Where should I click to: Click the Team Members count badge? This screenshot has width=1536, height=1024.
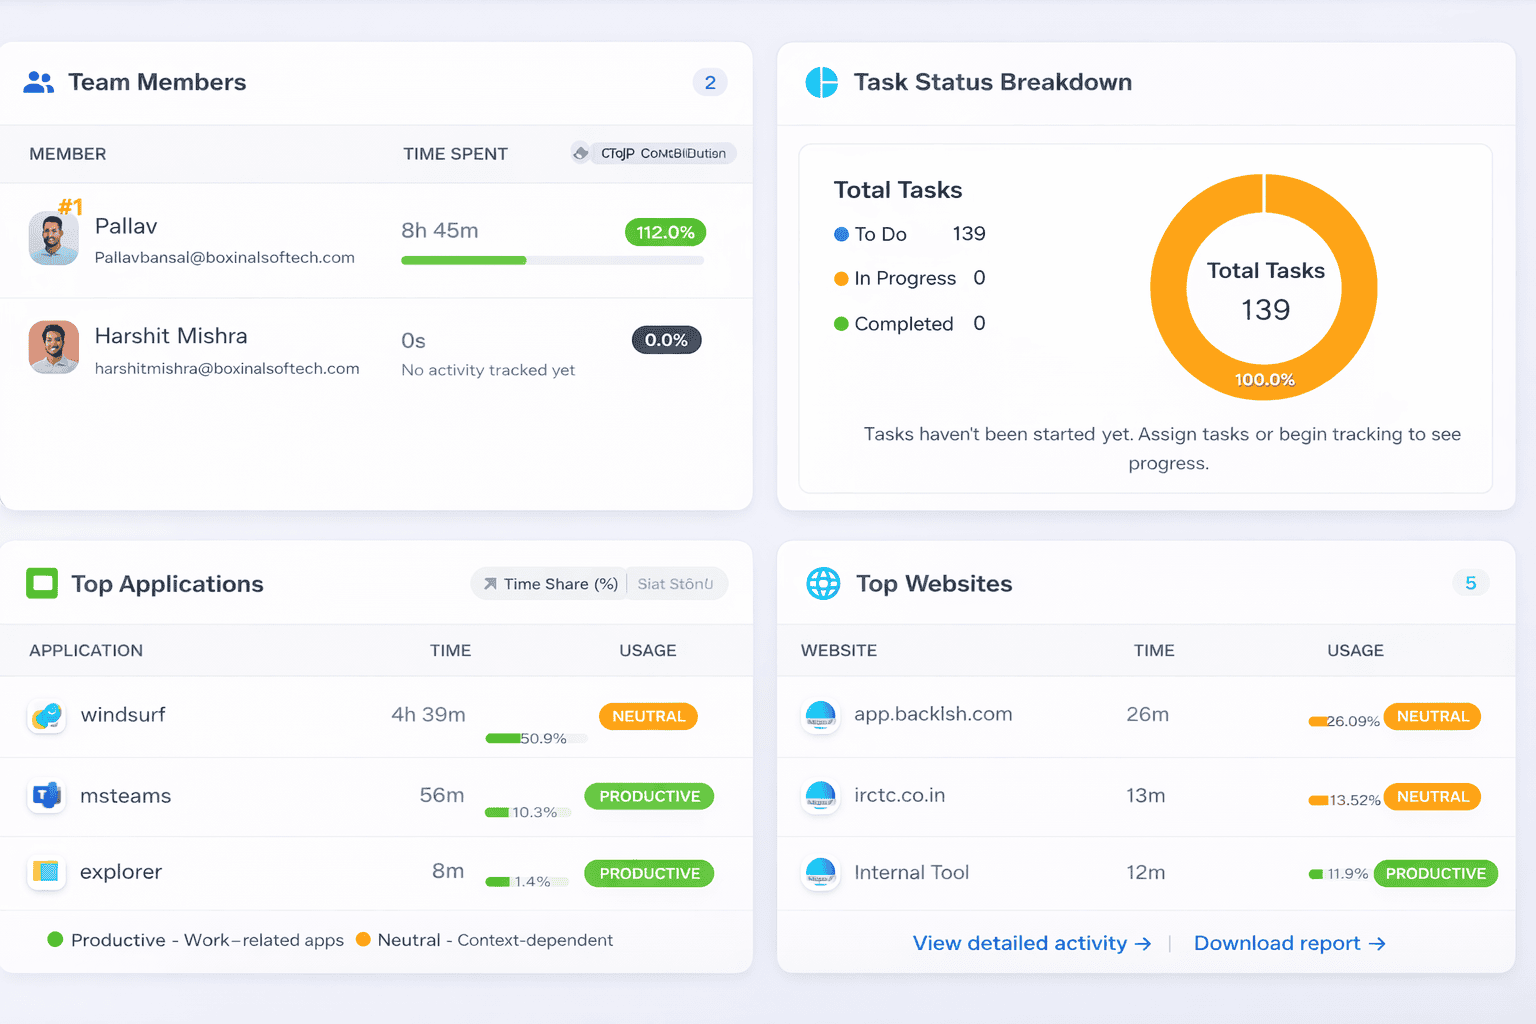point(710,83)
